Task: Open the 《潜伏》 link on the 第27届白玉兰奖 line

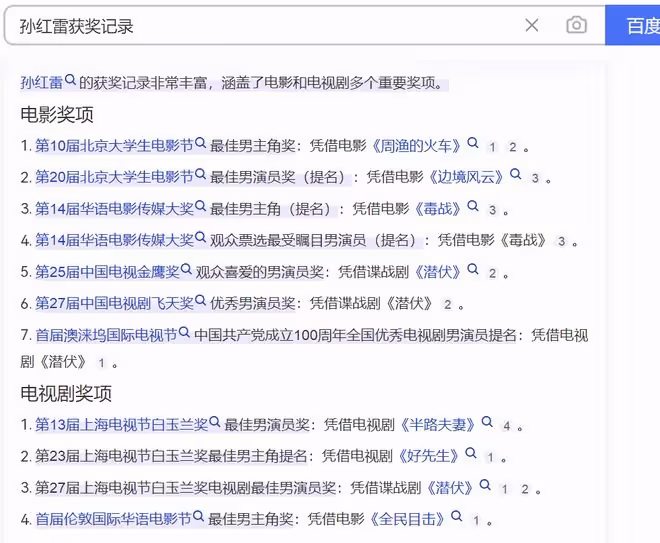Action: (x=450, y=488)
